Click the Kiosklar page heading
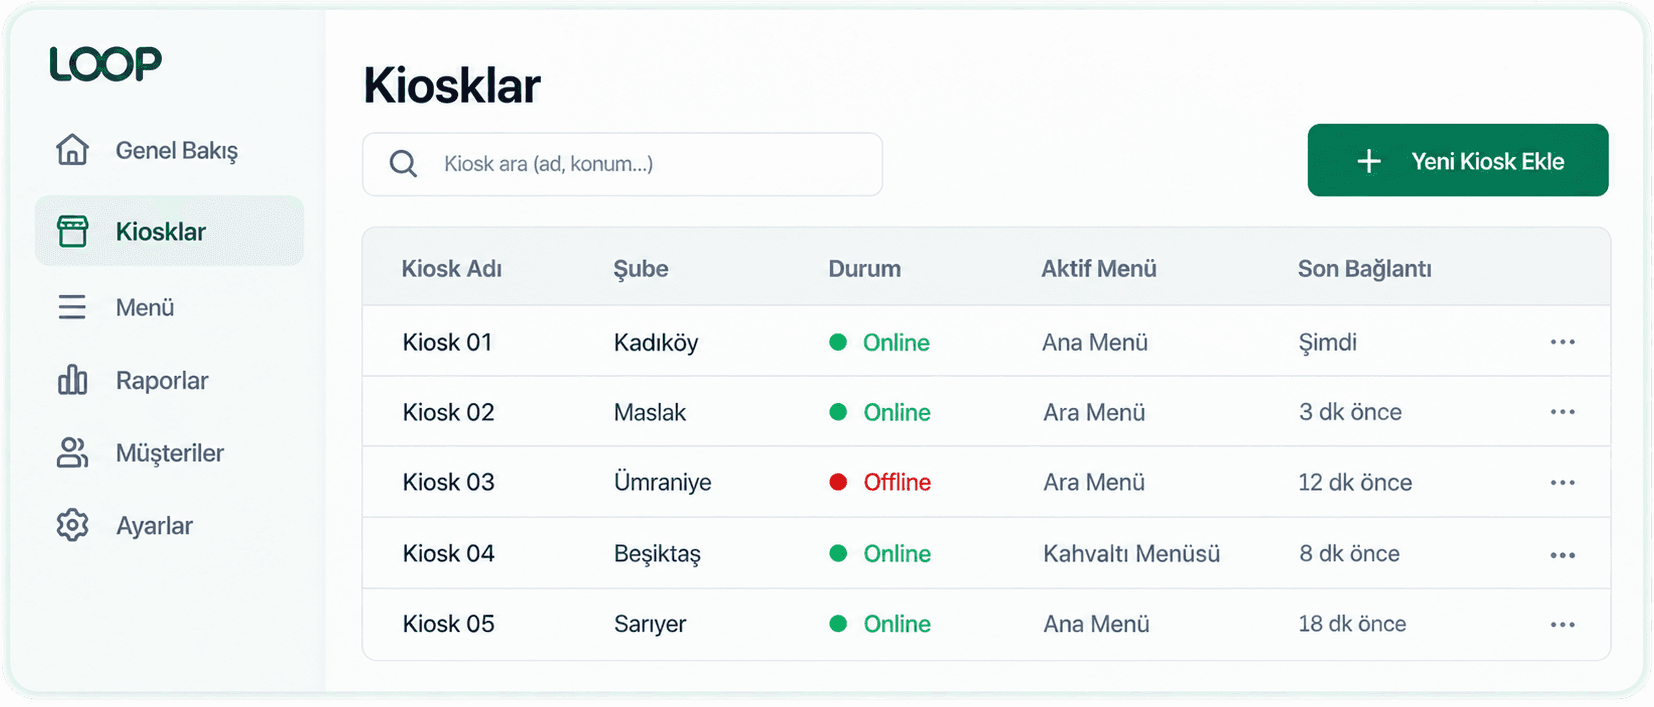 [452, 85]
